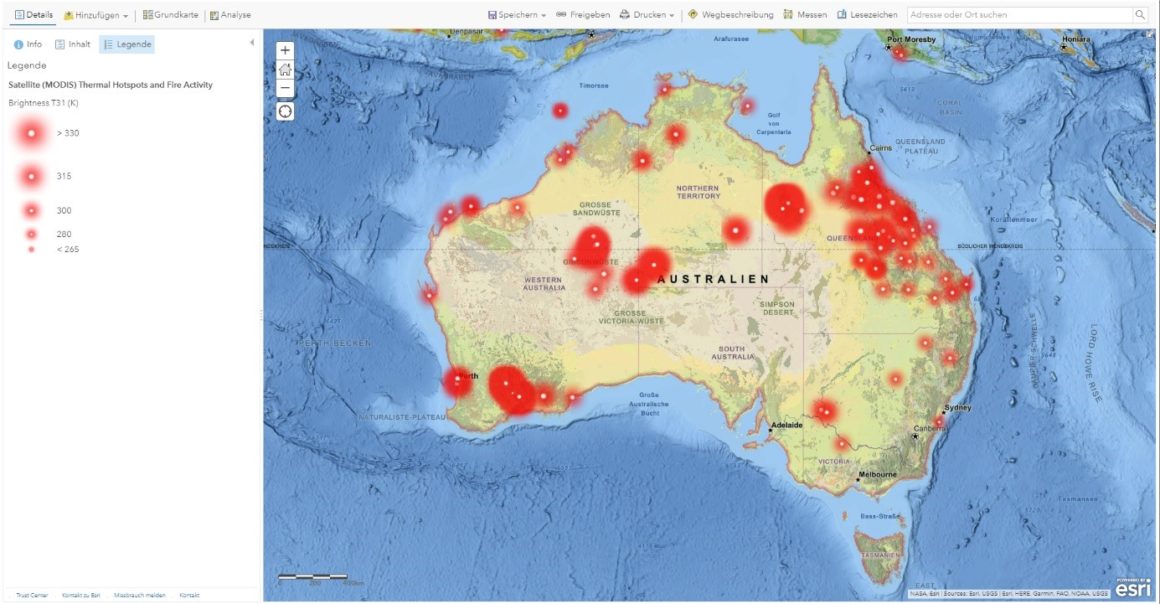Click the 'Port Moresby' city label

911,40
